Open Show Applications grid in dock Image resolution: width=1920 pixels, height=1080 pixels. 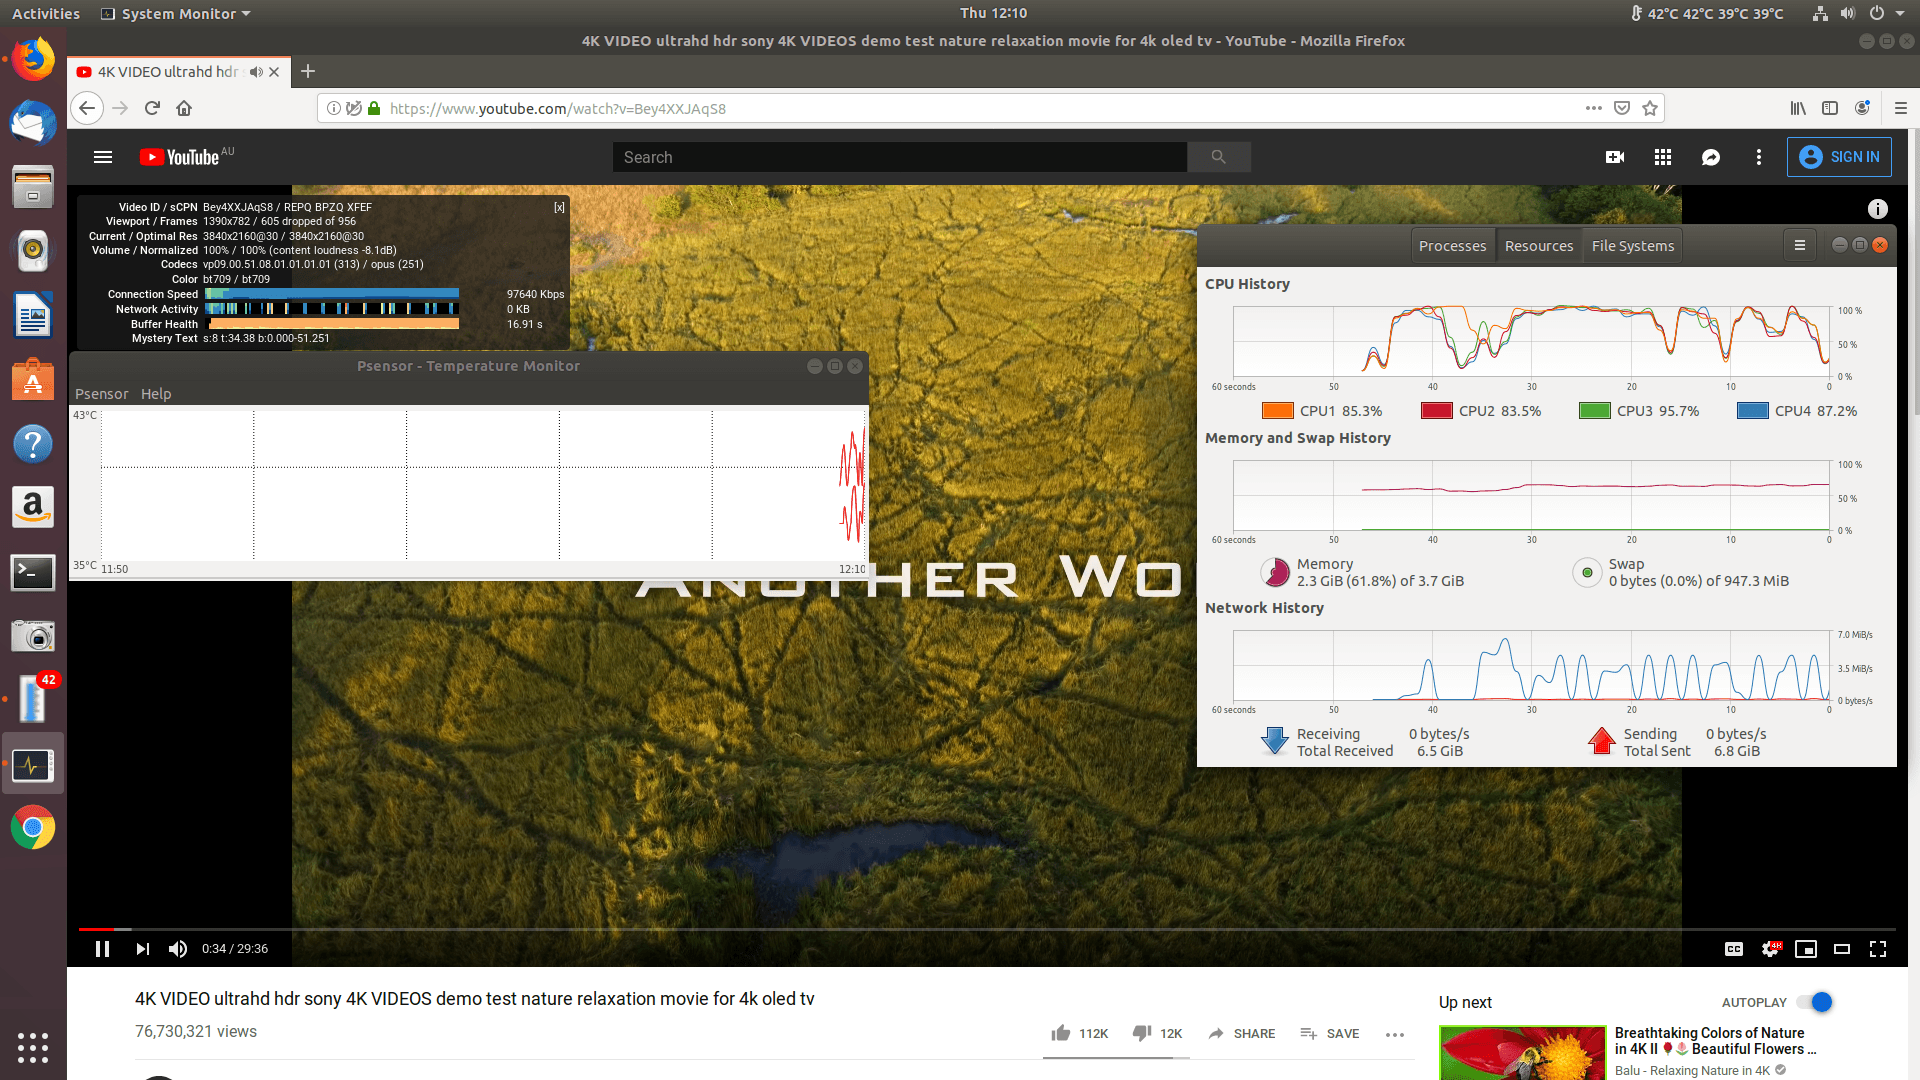(33, 1047)
